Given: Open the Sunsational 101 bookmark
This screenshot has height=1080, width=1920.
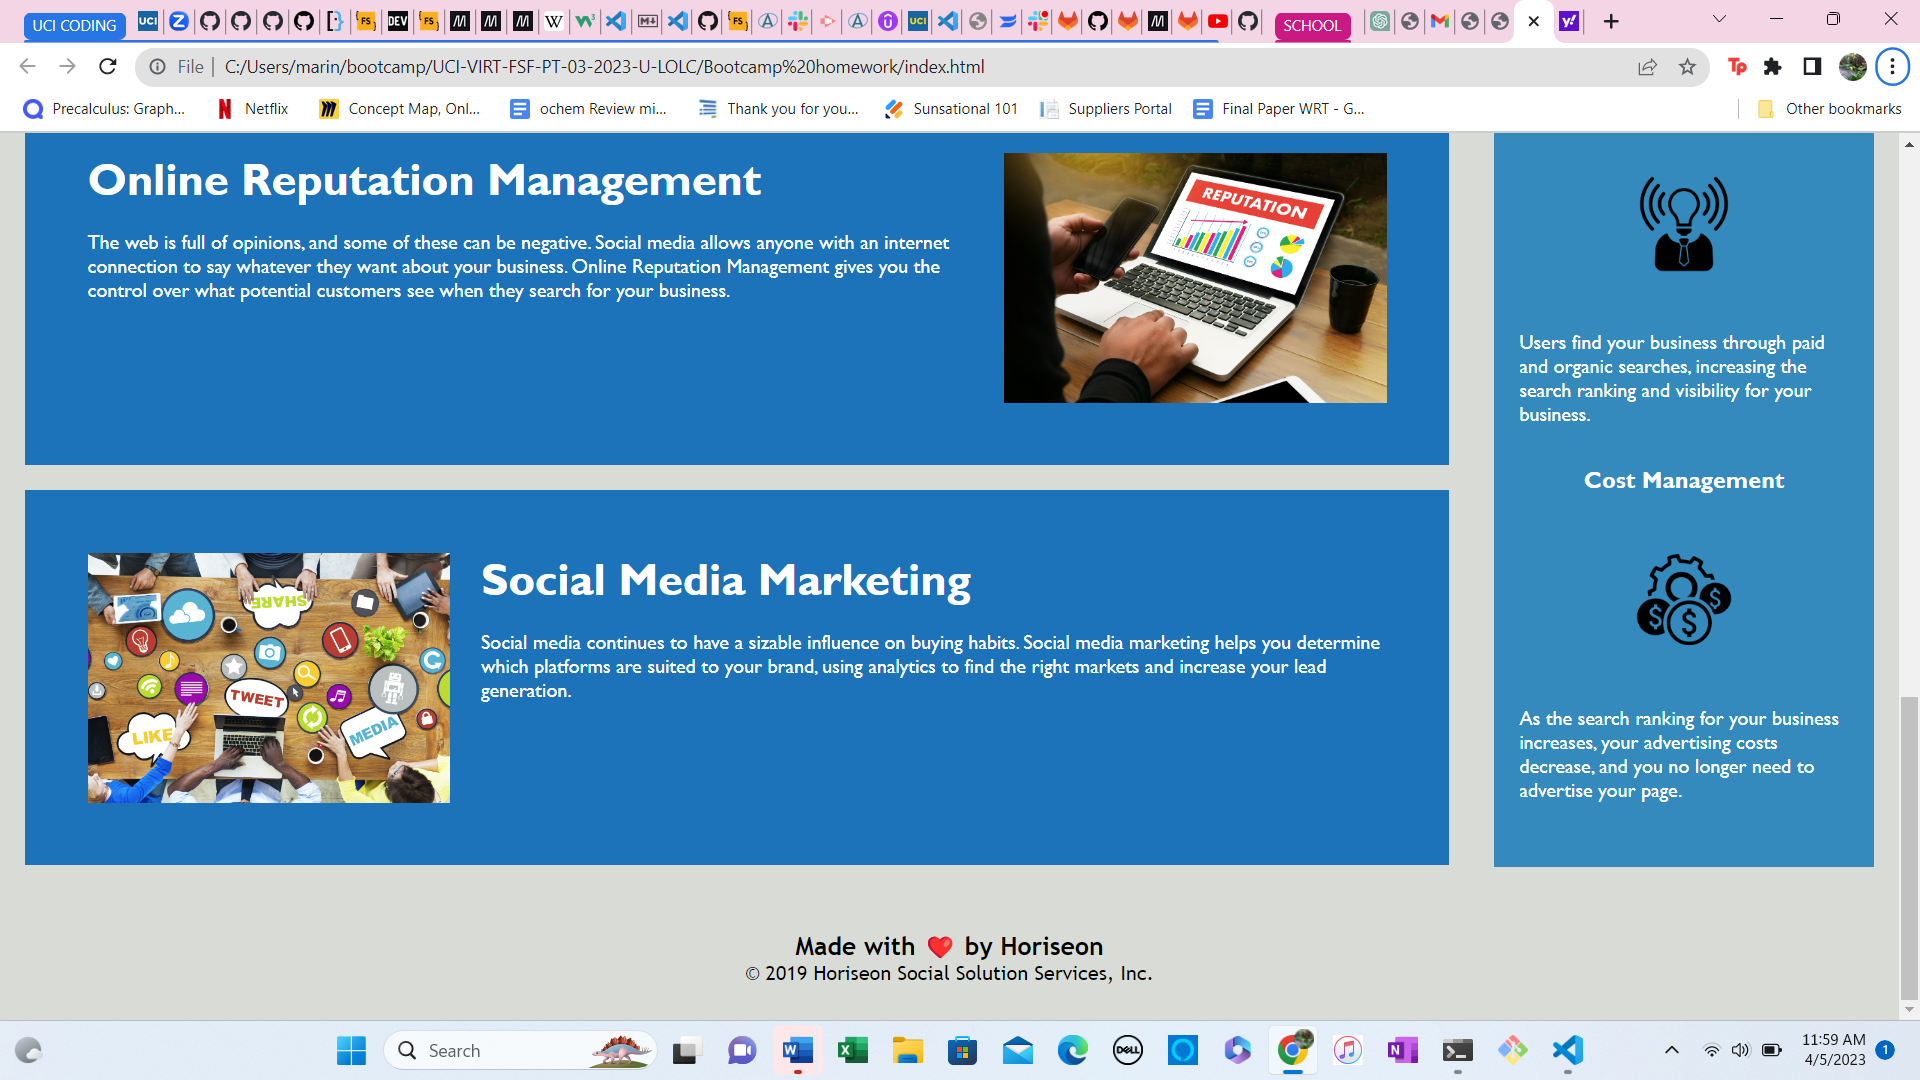Looking at the screenshot, I should coord(951,109).
